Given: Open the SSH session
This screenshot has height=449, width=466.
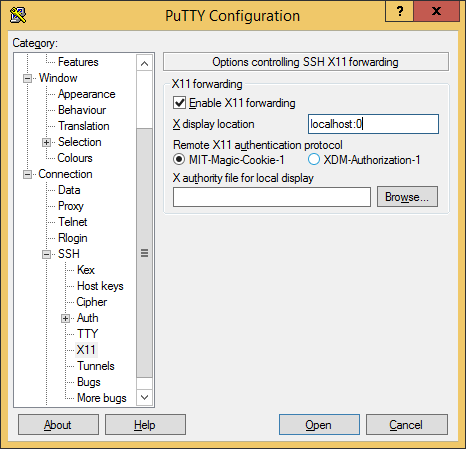Looking at the screenshot, I should pyautogui.click(x=319, y=425).
